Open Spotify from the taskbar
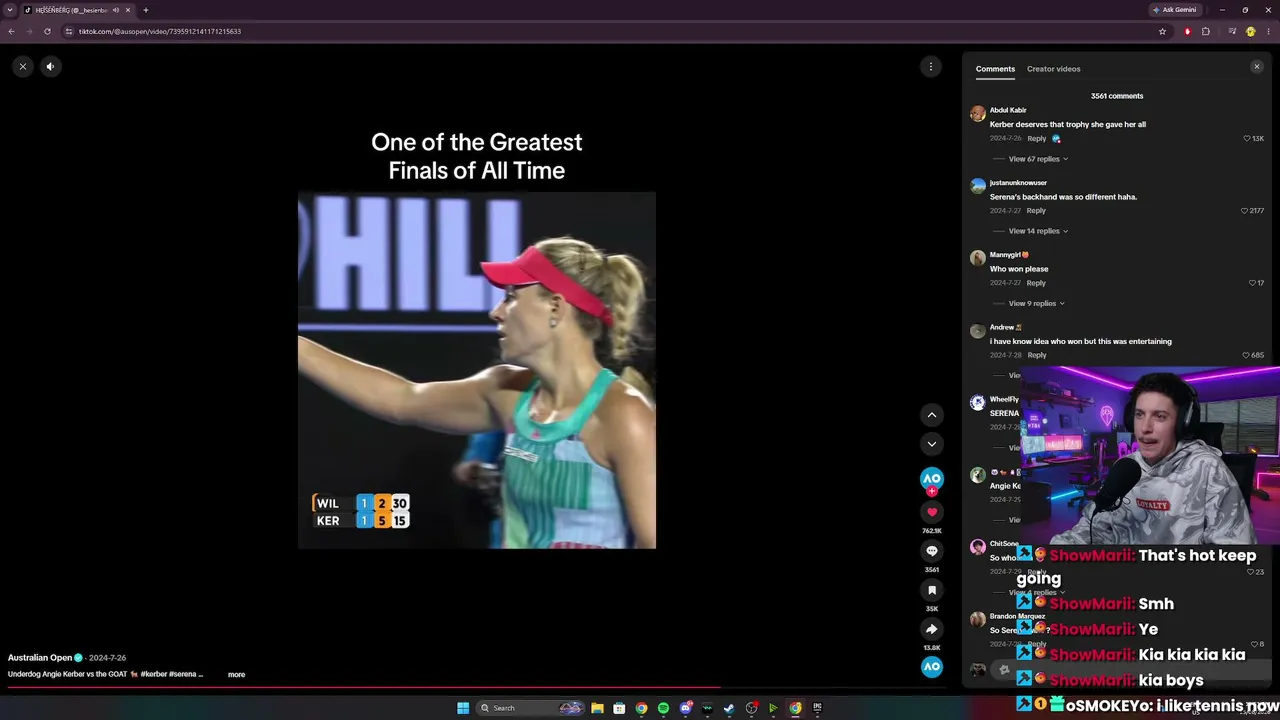 [663, 708]
